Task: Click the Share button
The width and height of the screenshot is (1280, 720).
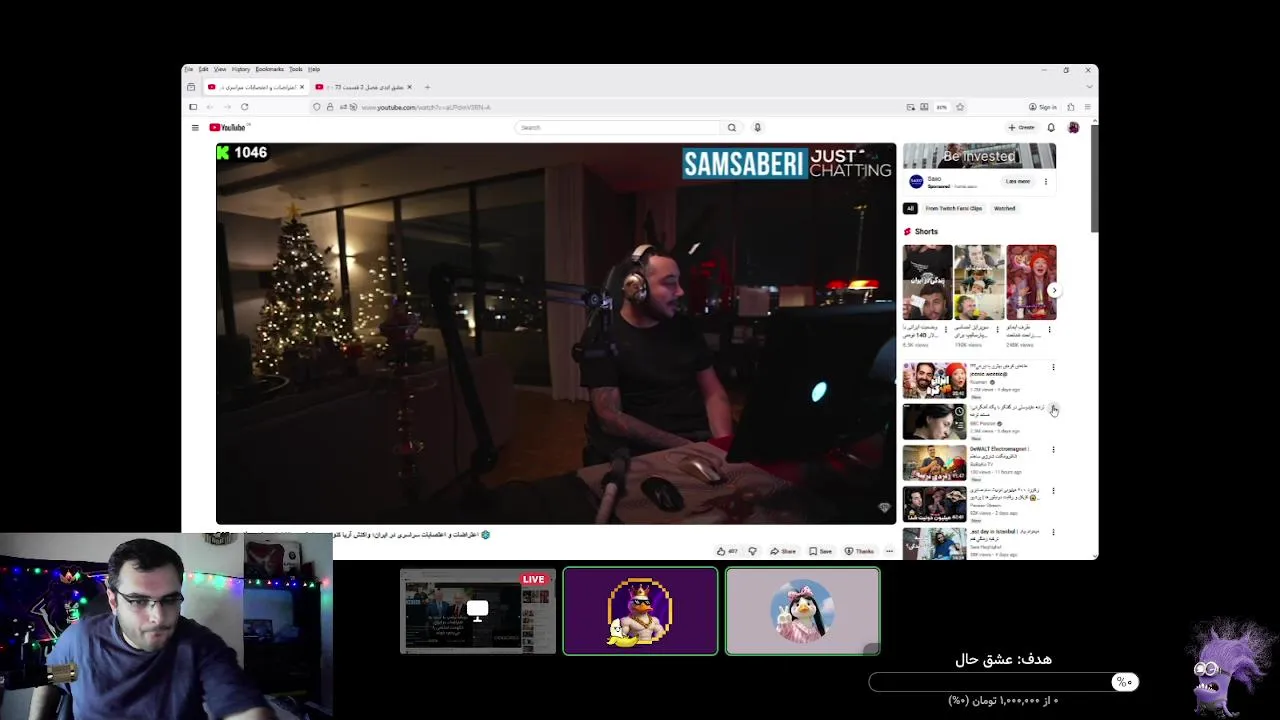Action: pos(783,551)
